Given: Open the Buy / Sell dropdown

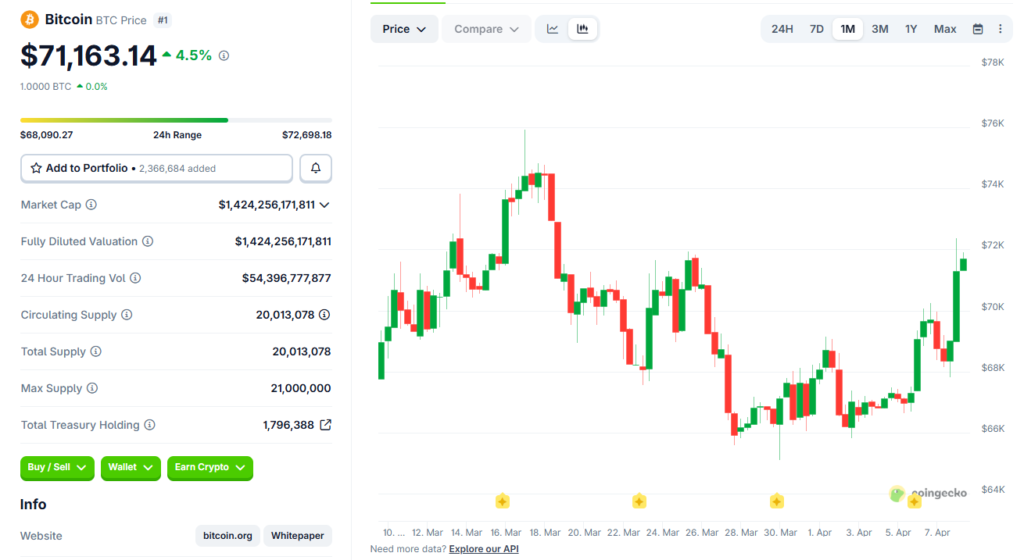Looking at the screenshot, I should pyautogui.click(x=57, y=467).
